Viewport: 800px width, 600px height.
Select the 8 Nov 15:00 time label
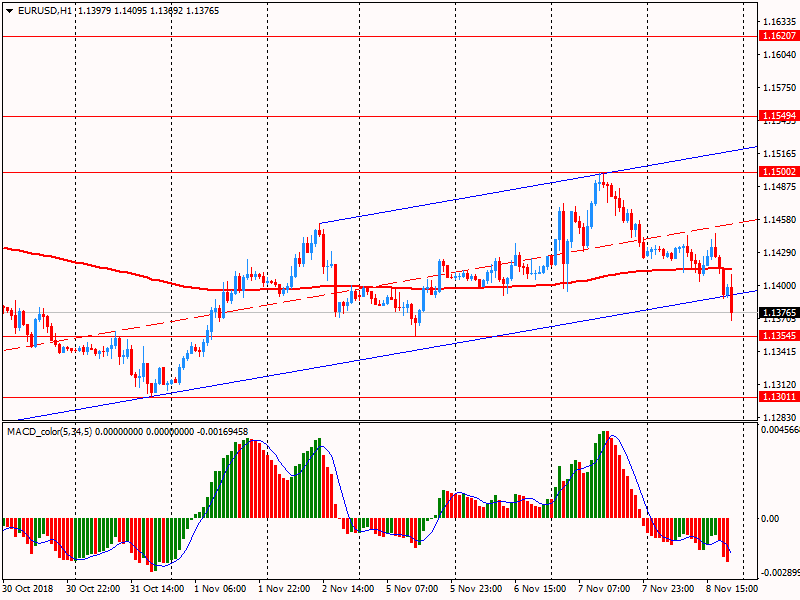coord(732,590)
